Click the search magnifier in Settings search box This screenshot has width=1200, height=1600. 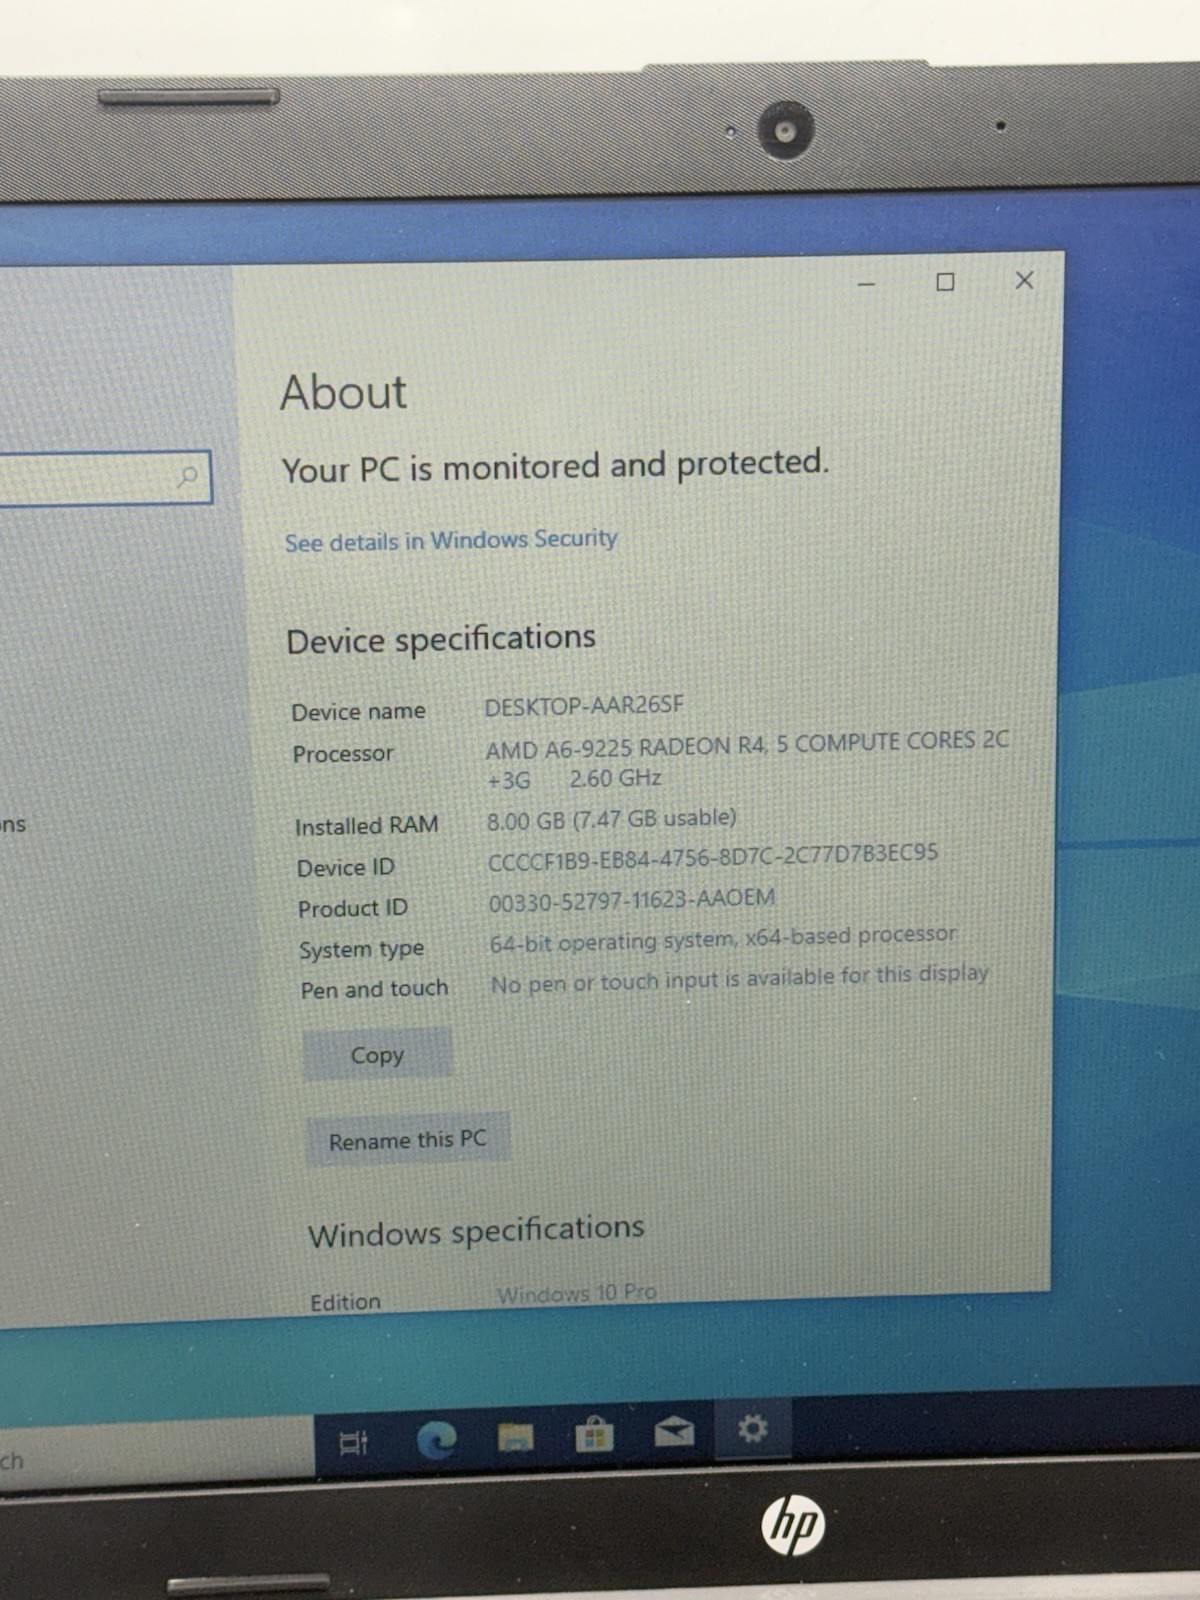(187, 476)
